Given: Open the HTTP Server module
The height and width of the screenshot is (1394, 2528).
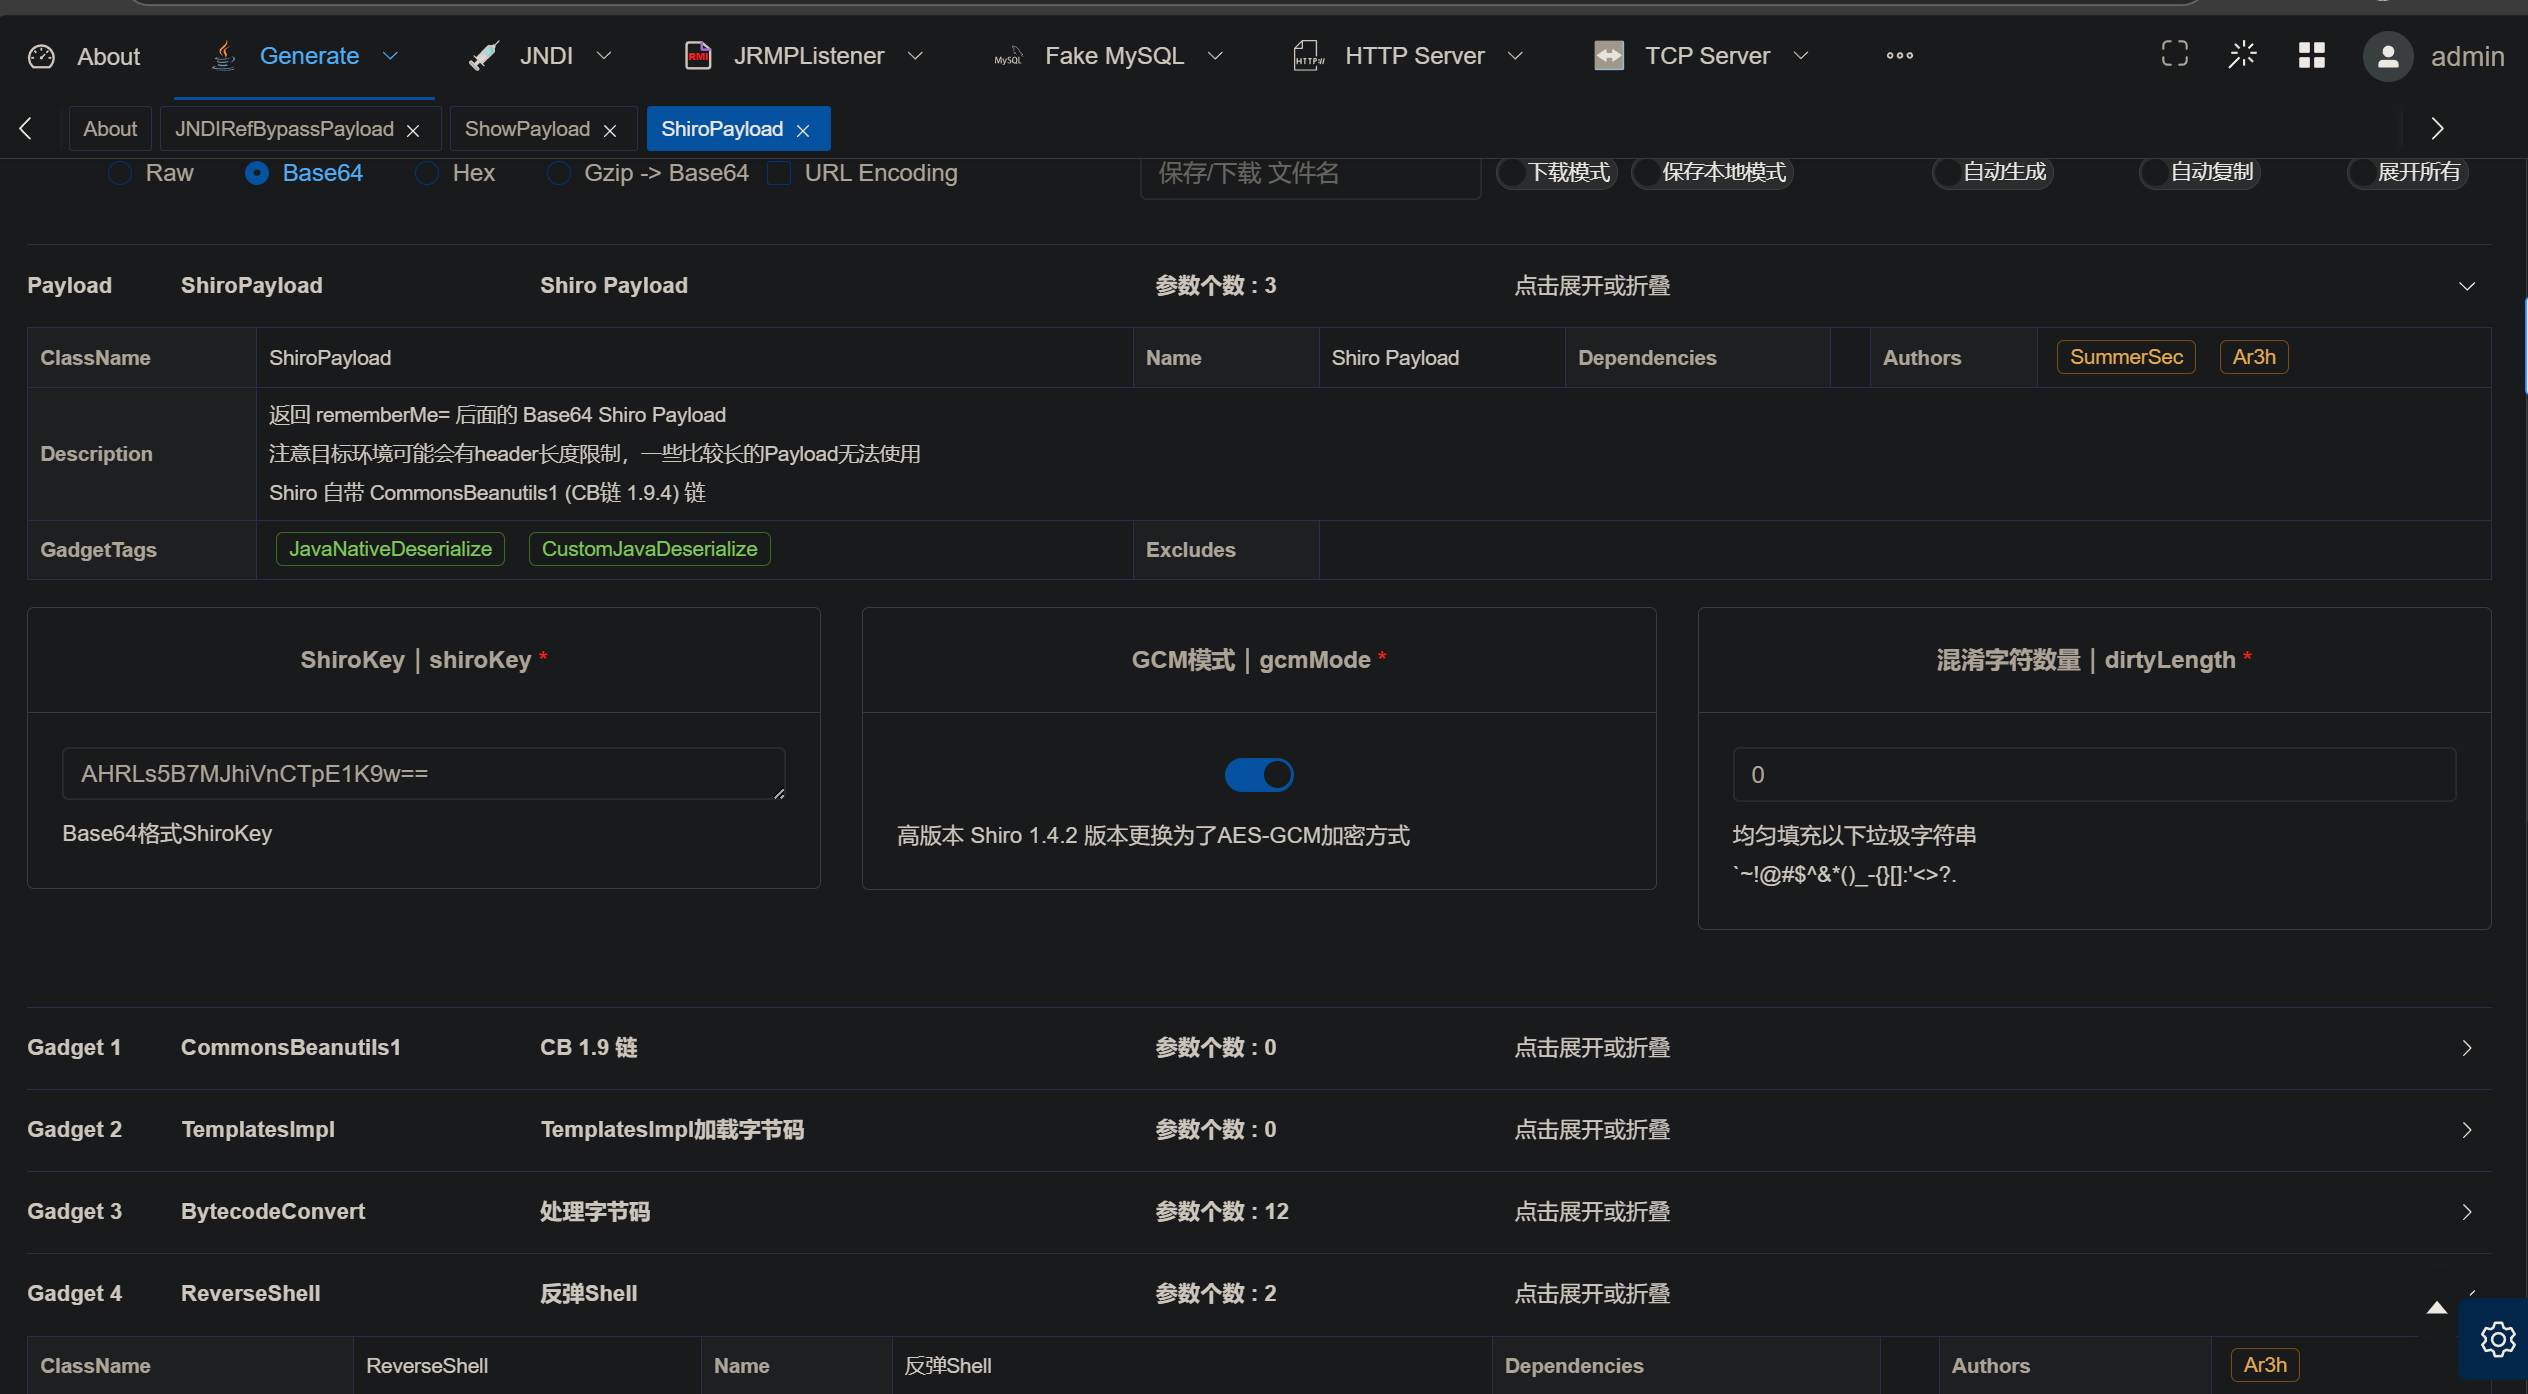Looking at the screenshot, I should [1413, 55].
